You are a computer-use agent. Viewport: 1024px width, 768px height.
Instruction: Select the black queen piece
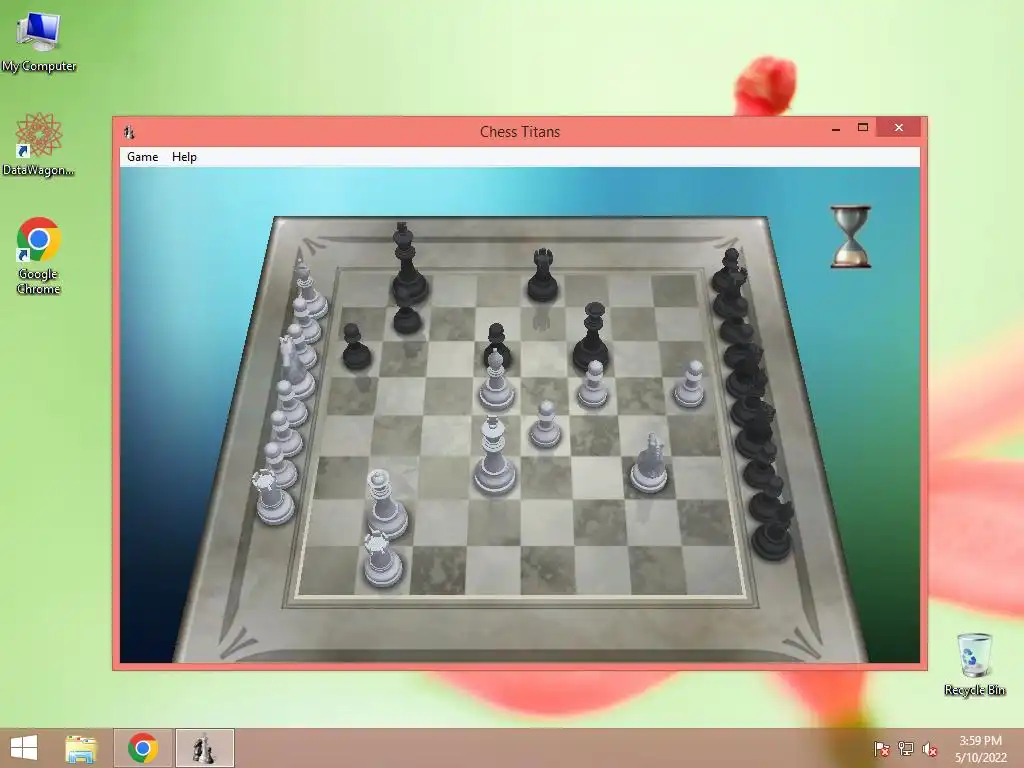[592, 338]
